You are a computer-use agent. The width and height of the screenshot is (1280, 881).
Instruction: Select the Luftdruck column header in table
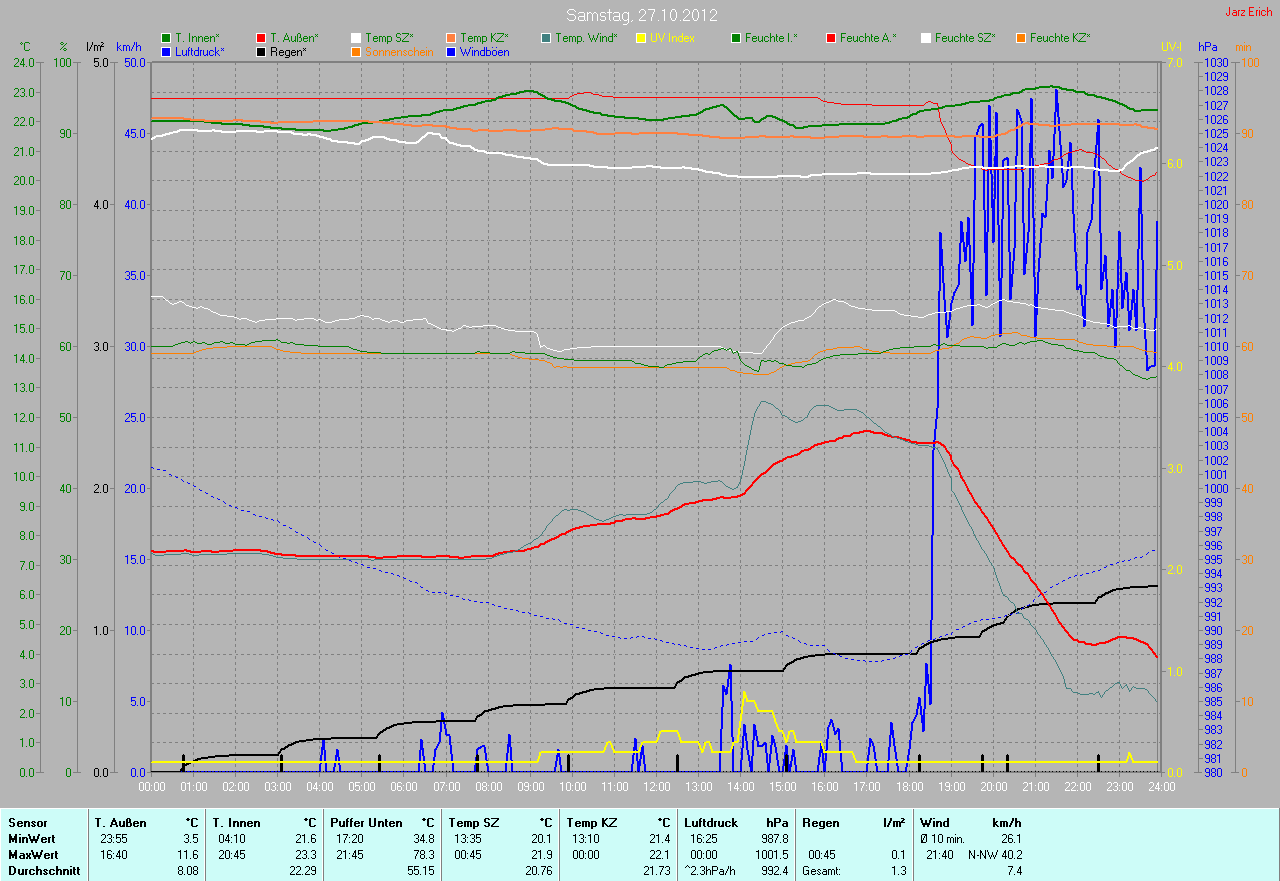click(710, 822)
